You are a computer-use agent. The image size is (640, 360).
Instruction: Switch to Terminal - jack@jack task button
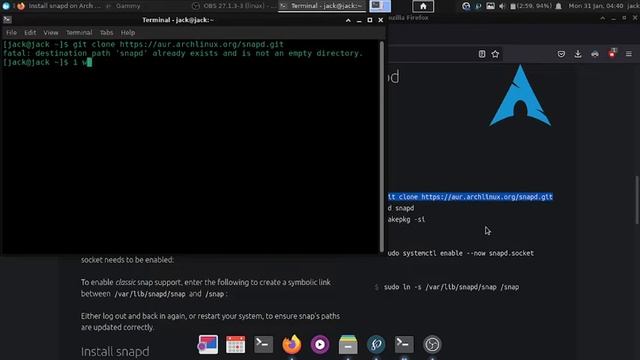322,6
